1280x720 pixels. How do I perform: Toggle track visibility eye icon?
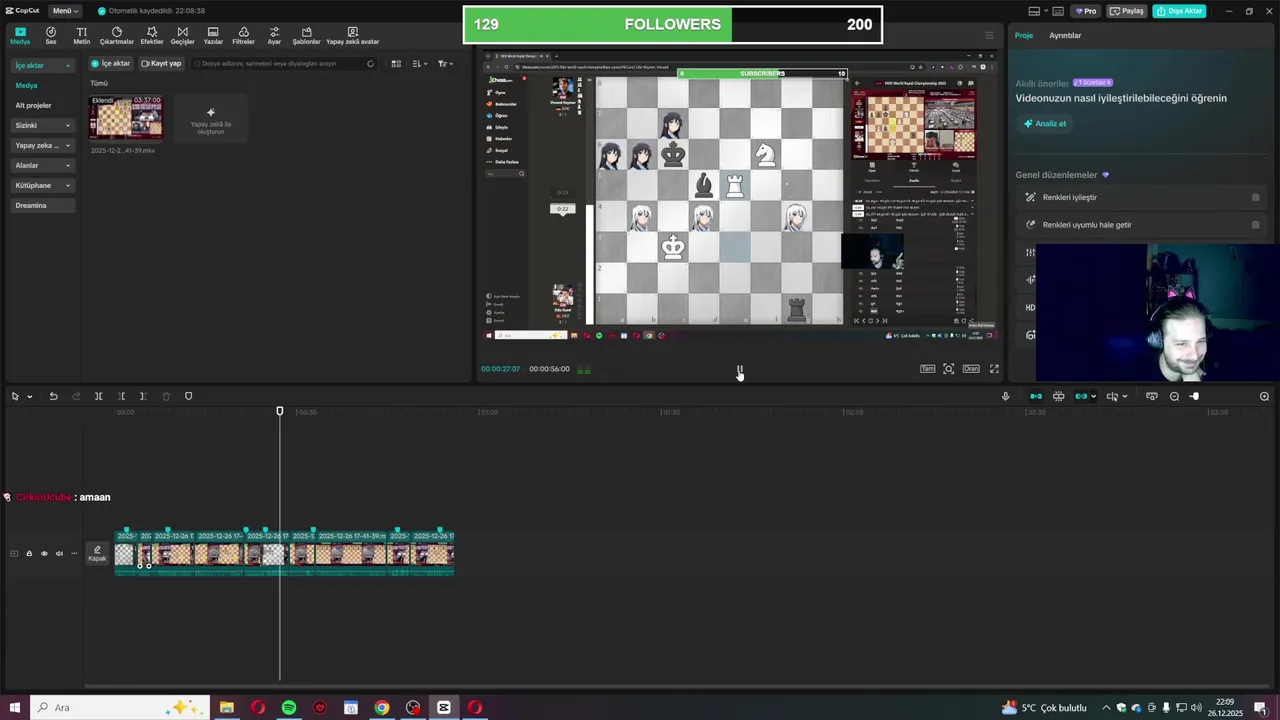[43, 553]
